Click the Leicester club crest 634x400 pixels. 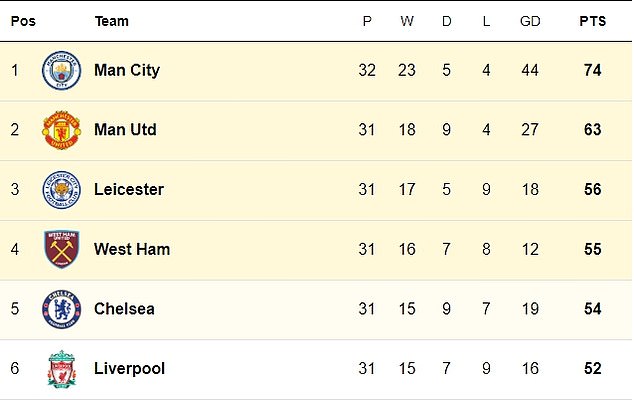61,190
